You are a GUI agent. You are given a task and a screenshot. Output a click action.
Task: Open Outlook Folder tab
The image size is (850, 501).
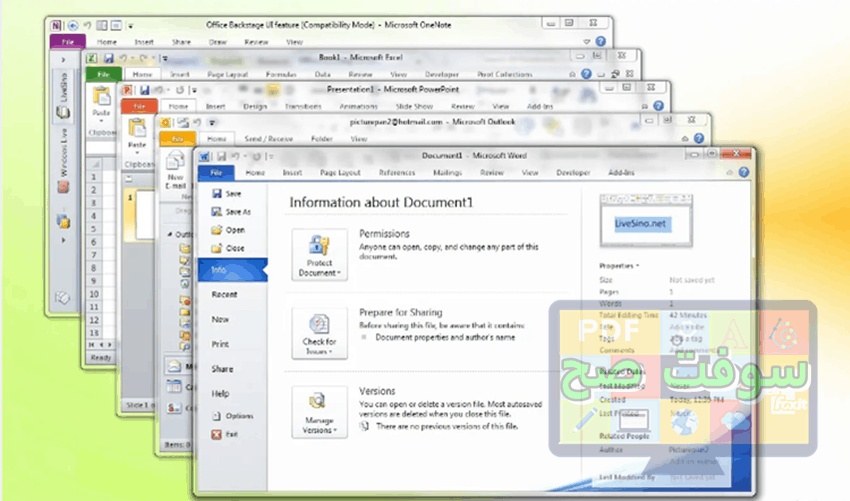(321, 139)
